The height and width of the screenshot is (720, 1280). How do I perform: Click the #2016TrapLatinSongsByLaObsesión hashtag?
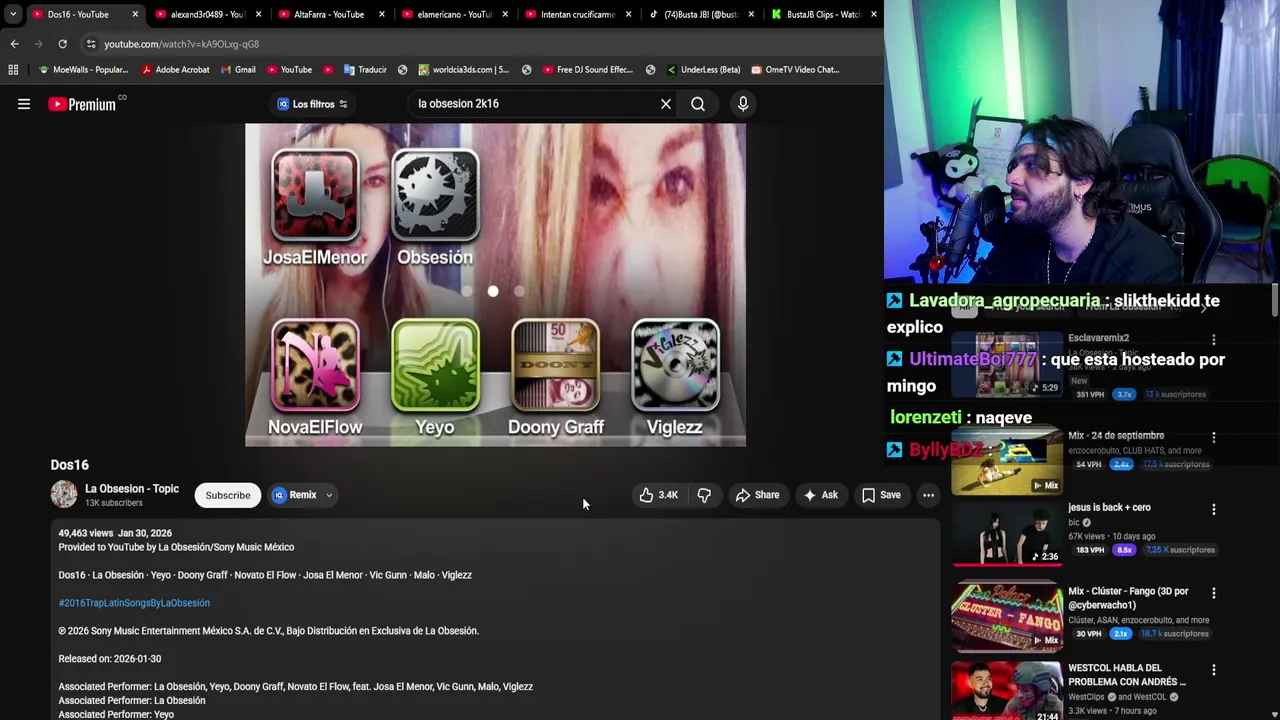pyautogui.click(x=134, y=603)
